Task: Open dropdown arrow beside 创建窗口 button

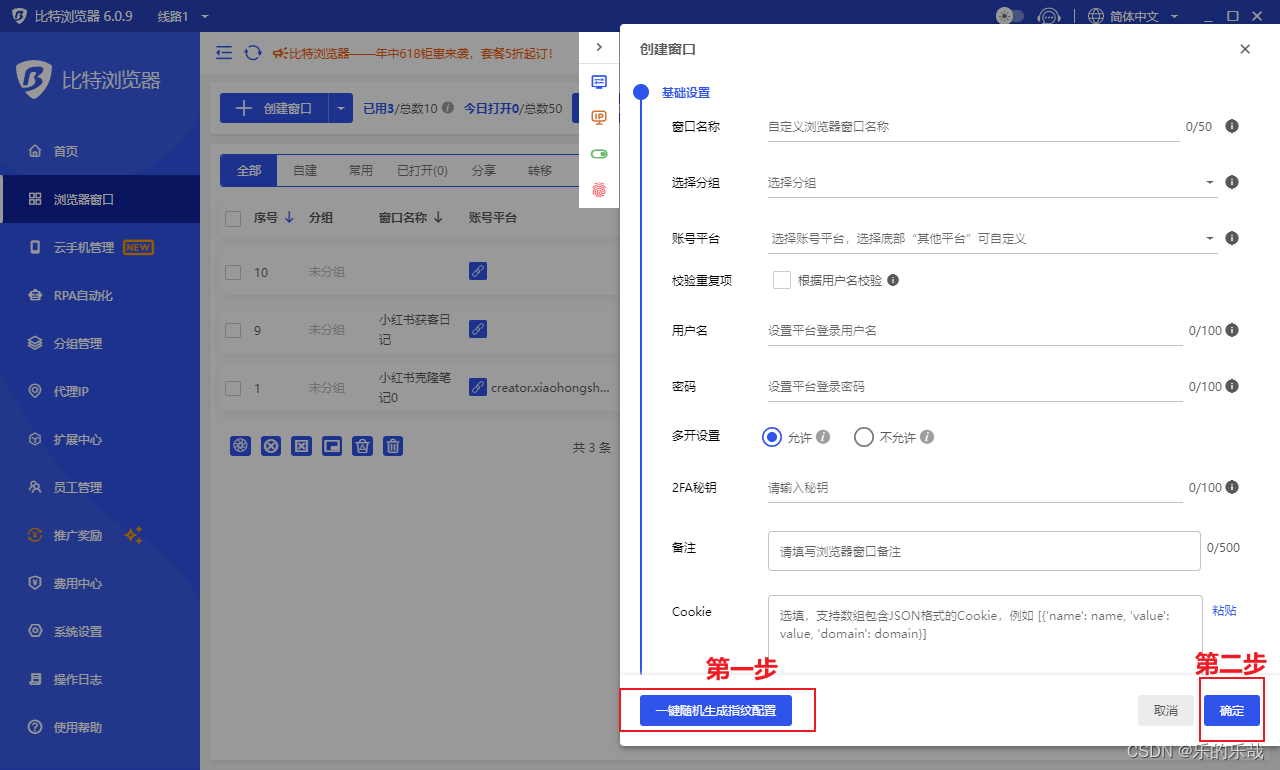Action: click(341, 108)
